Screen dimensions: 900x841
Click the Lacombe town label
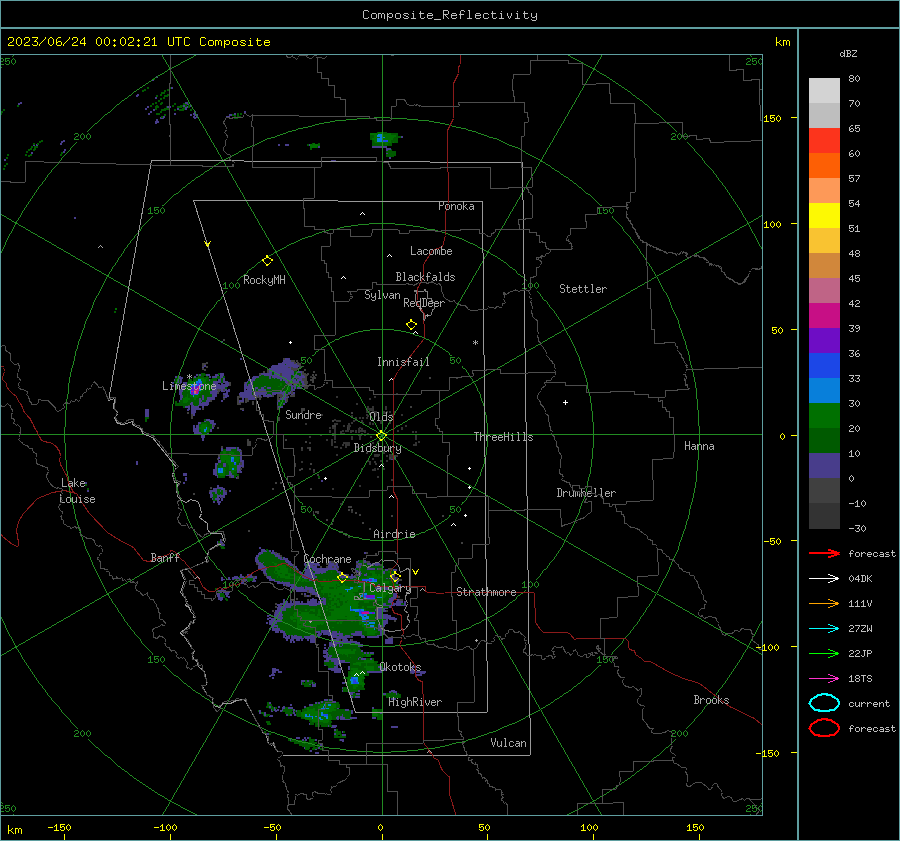[431, 251]
